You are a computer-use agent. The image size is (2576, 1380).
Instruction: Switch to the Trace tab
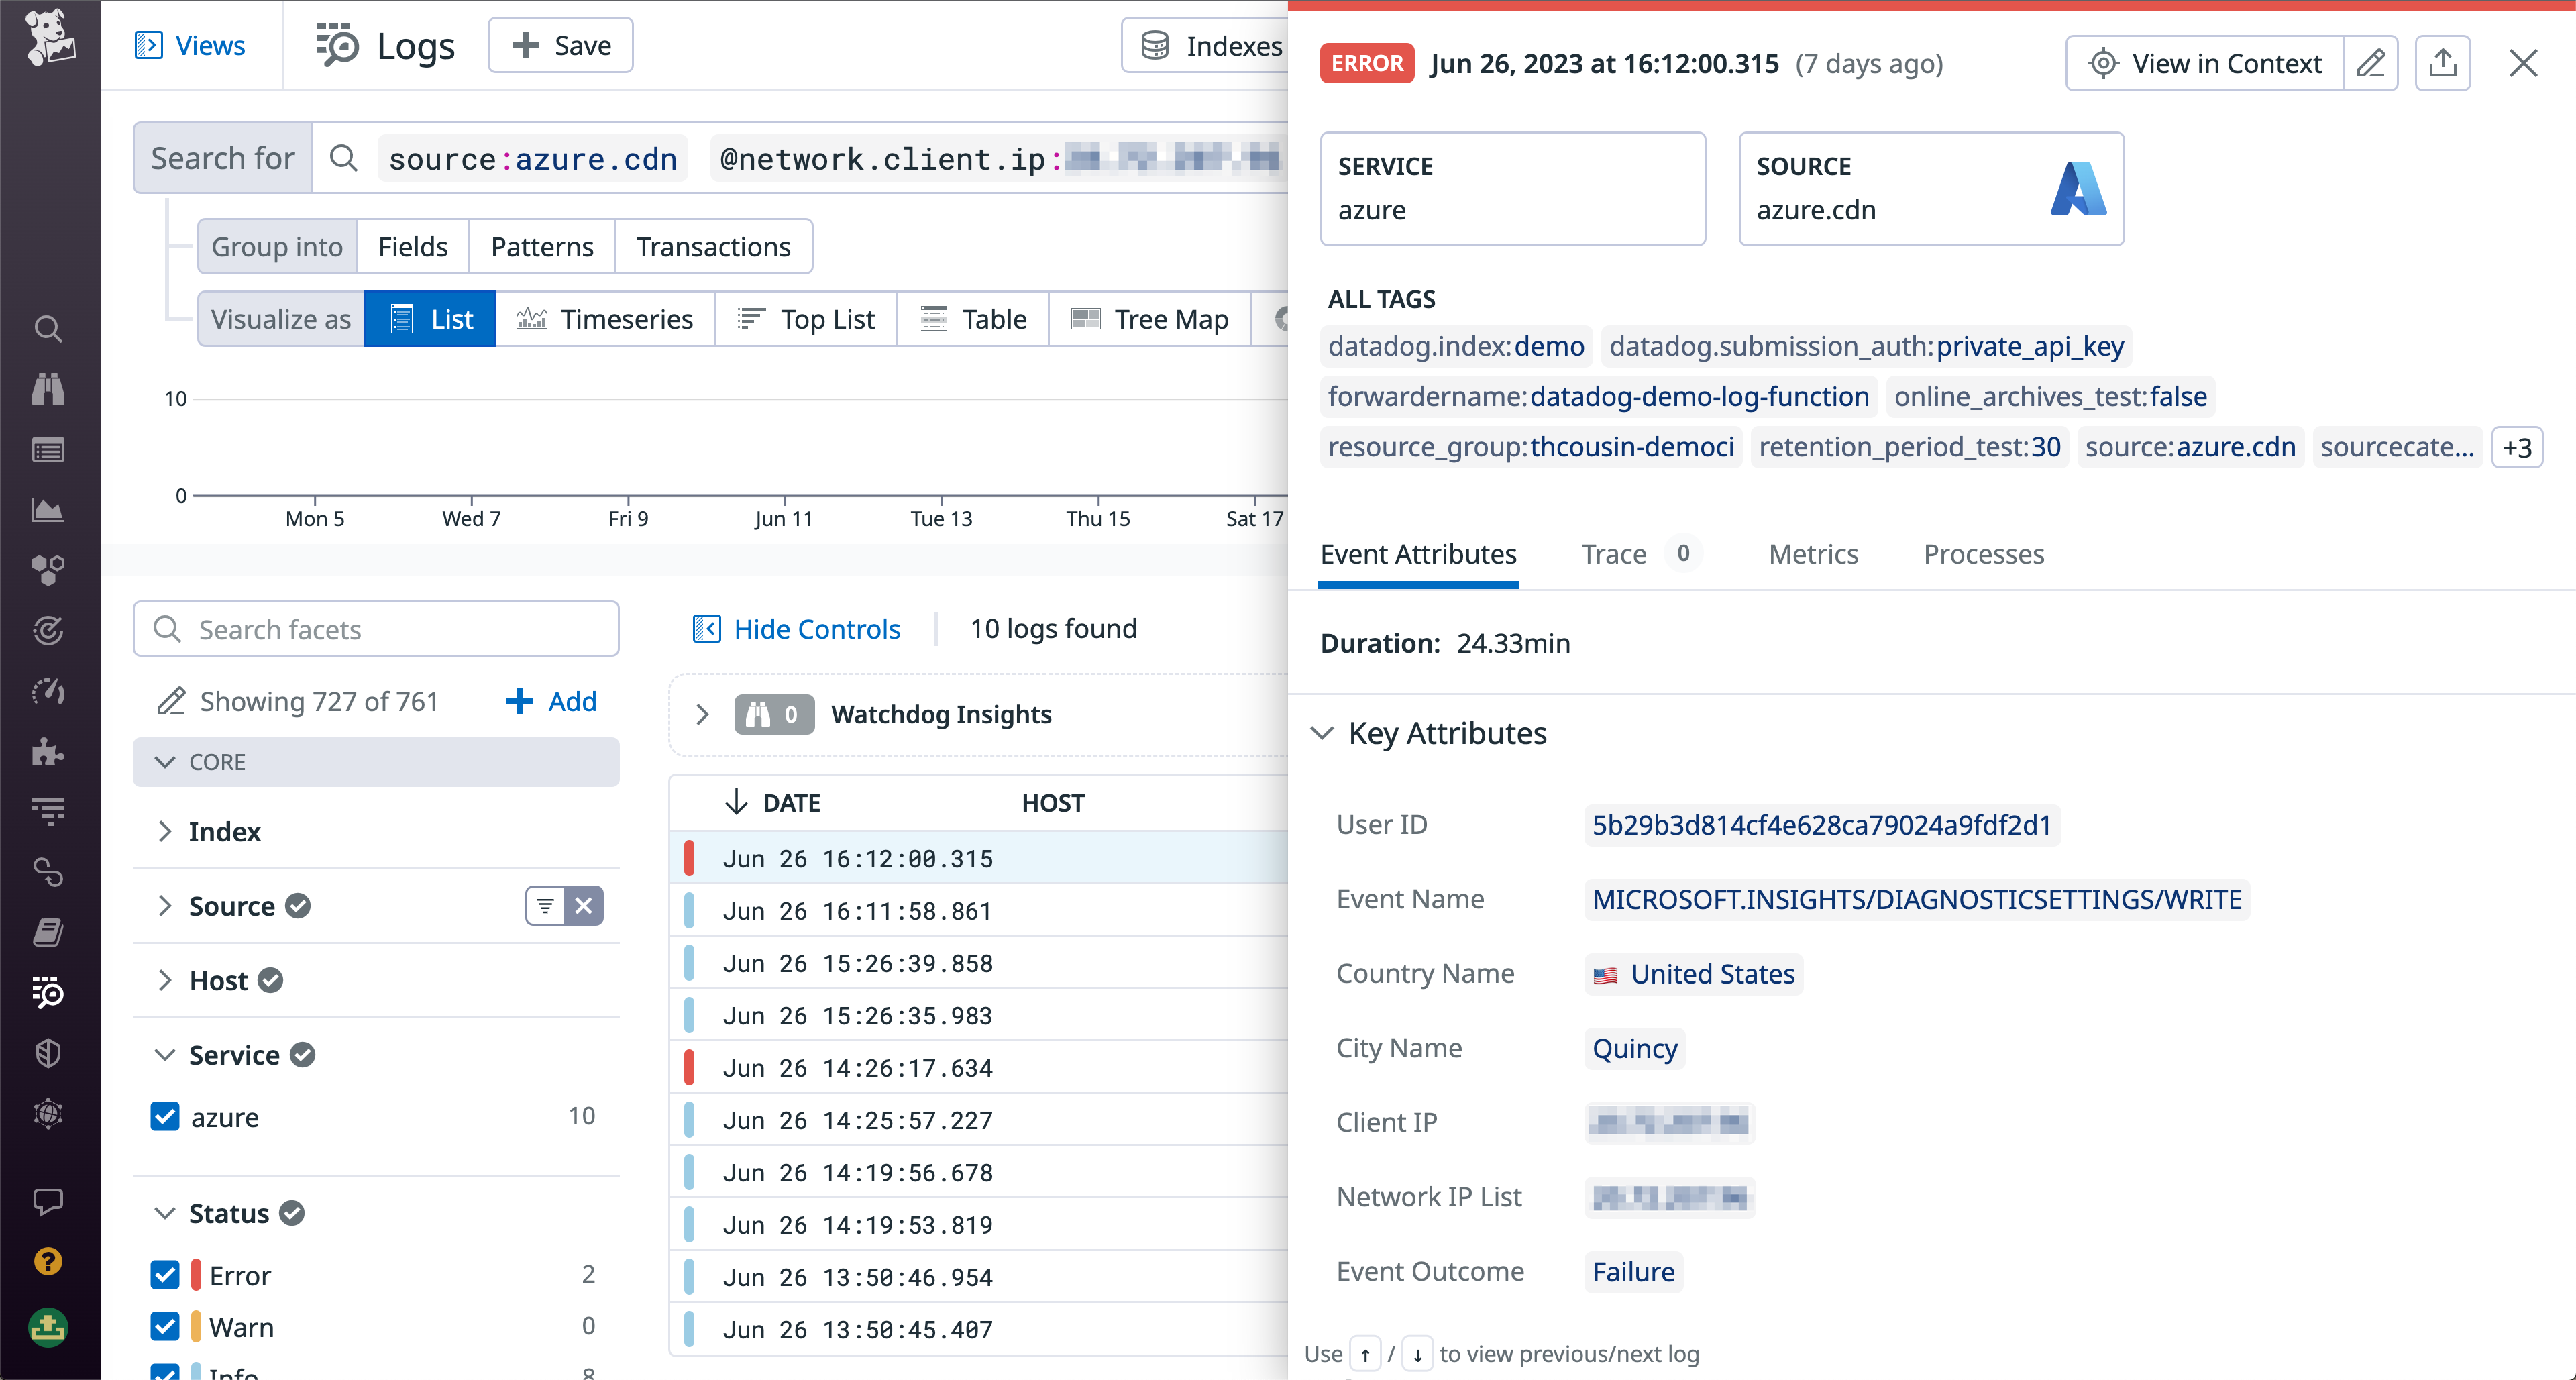pyautogui.click(x=1613, y=554)
